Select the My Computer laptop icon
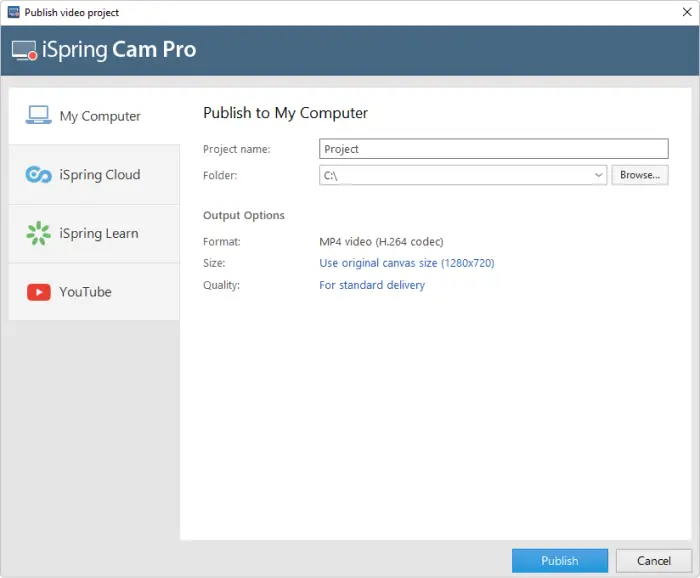Screen dimensions: 700x578 point(38,115)
